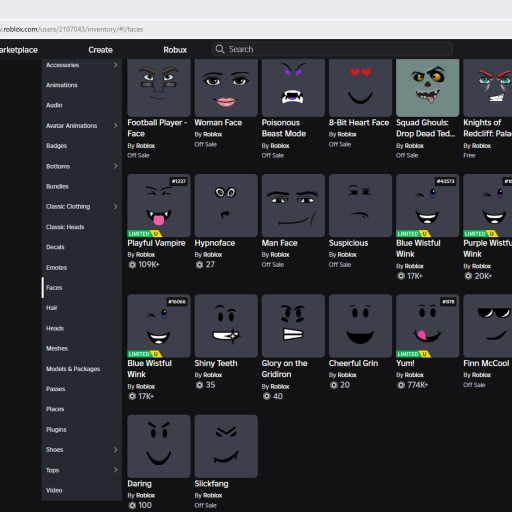Expand the Avatar Animations submenu arrow
The width and height of the screenshot is (512, 512).
[x=115, y=125]
